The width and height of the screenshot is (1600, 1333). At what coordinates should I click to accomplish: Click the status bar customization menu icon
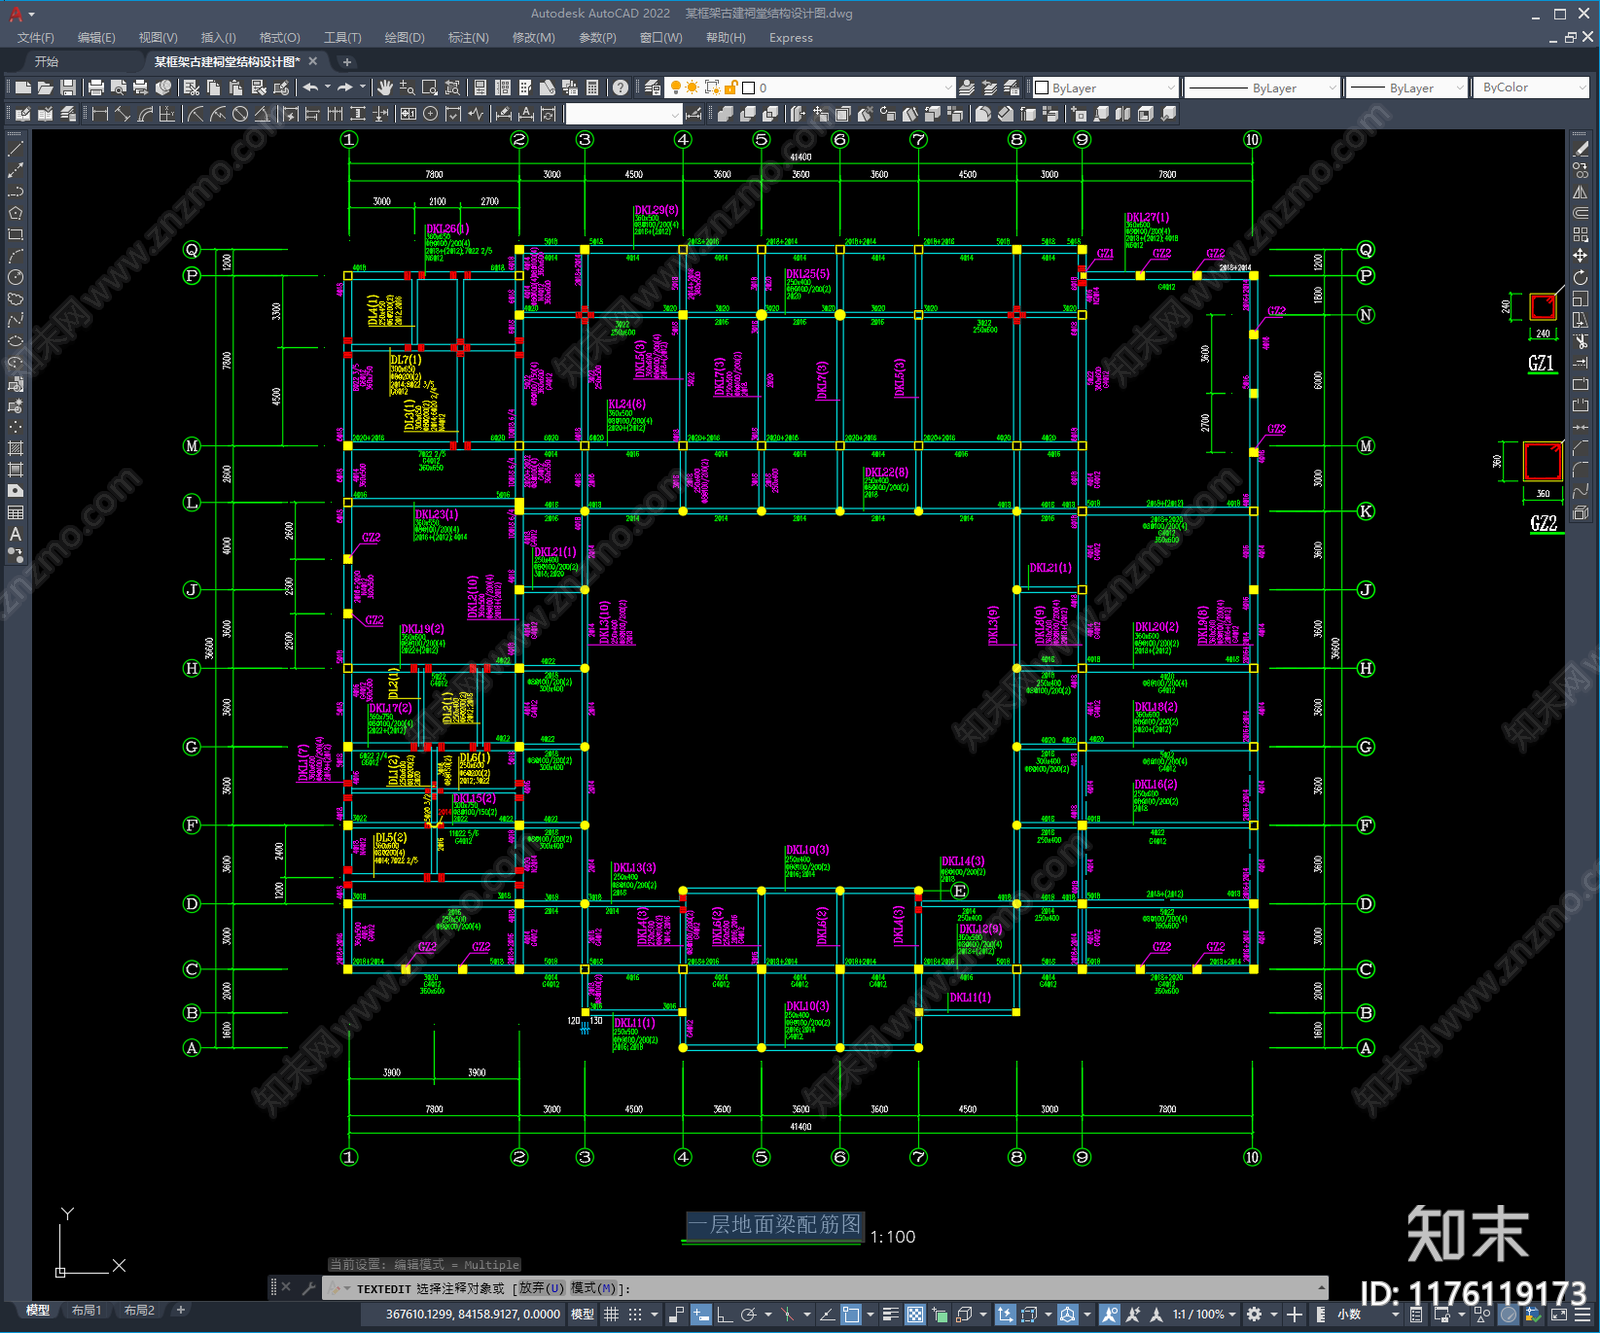point(1581,1314)
